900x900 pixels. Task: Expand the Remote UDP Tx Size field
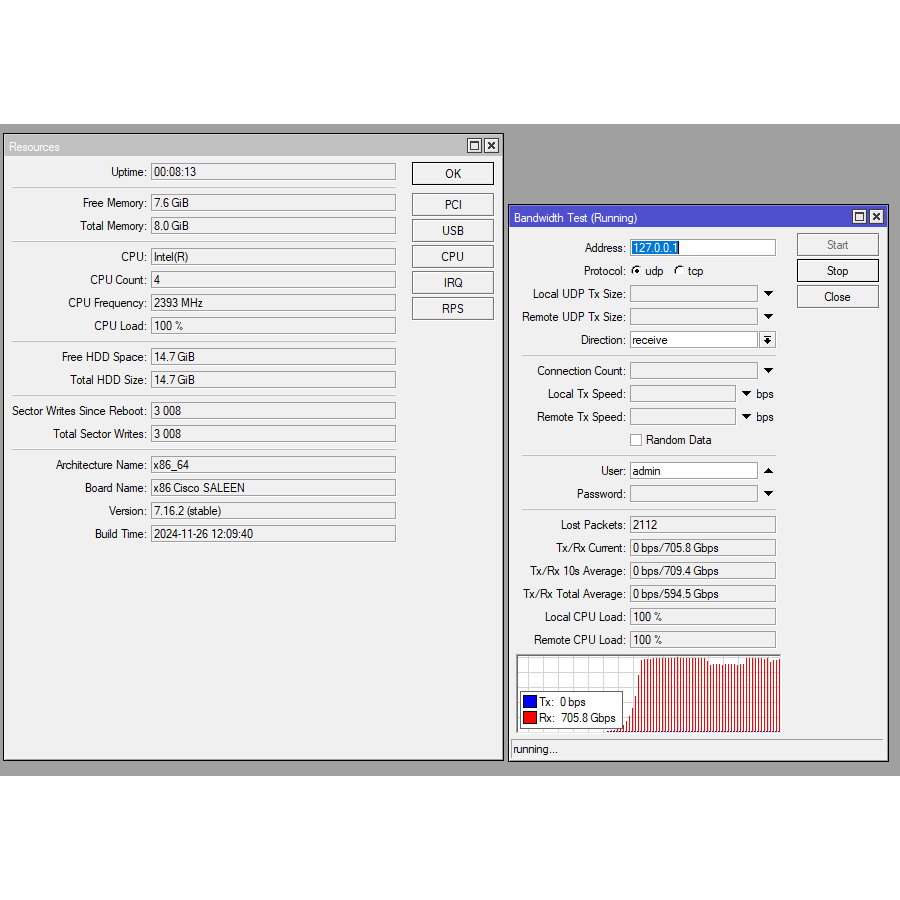tap(768, 317)
